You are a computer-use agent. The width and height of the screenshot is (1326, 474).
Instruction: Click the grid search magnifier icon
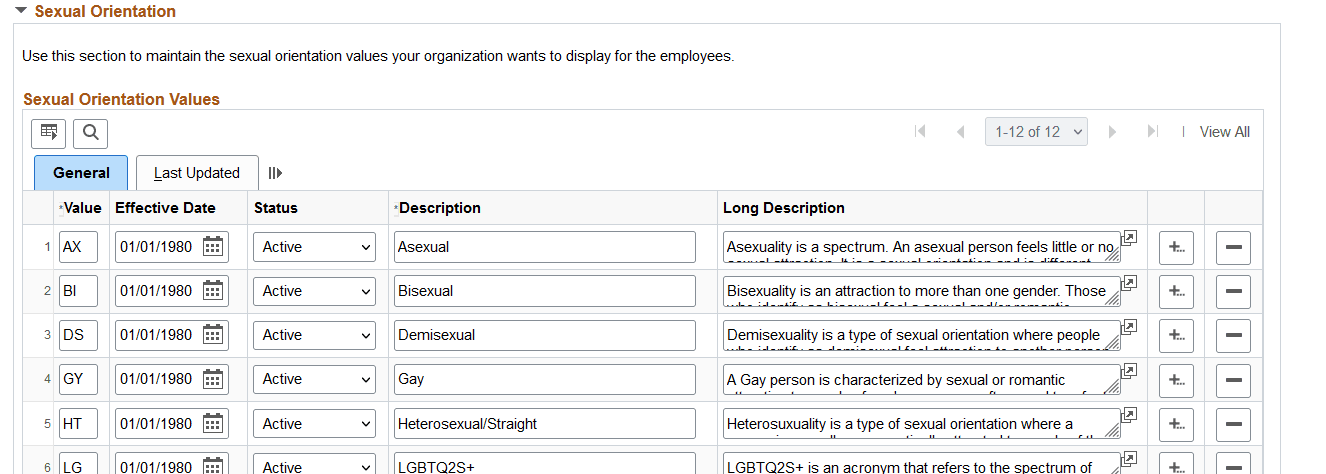(90, 133)
